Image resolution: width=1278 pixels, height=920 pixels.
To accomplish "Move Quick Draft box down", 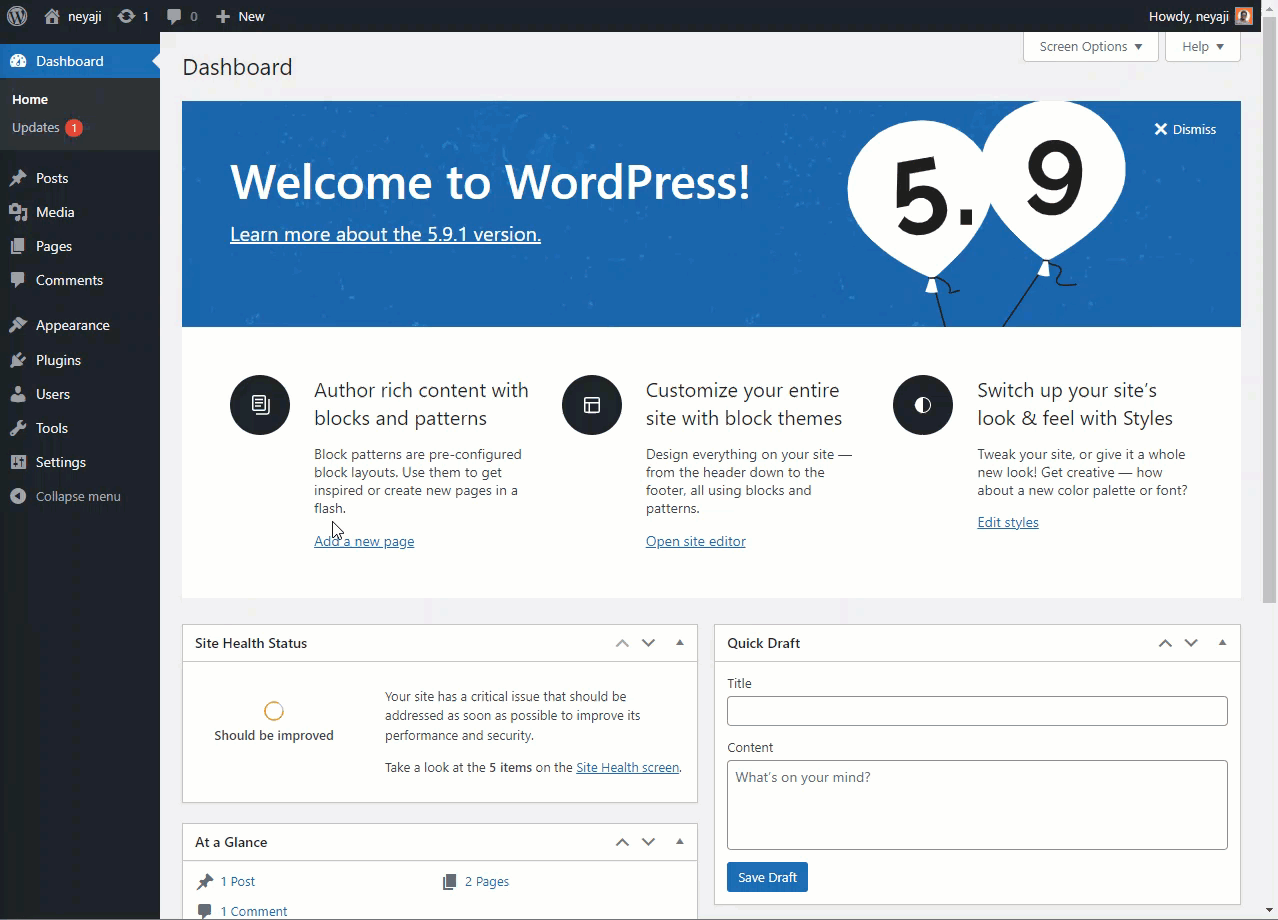I will [1191, 643].
